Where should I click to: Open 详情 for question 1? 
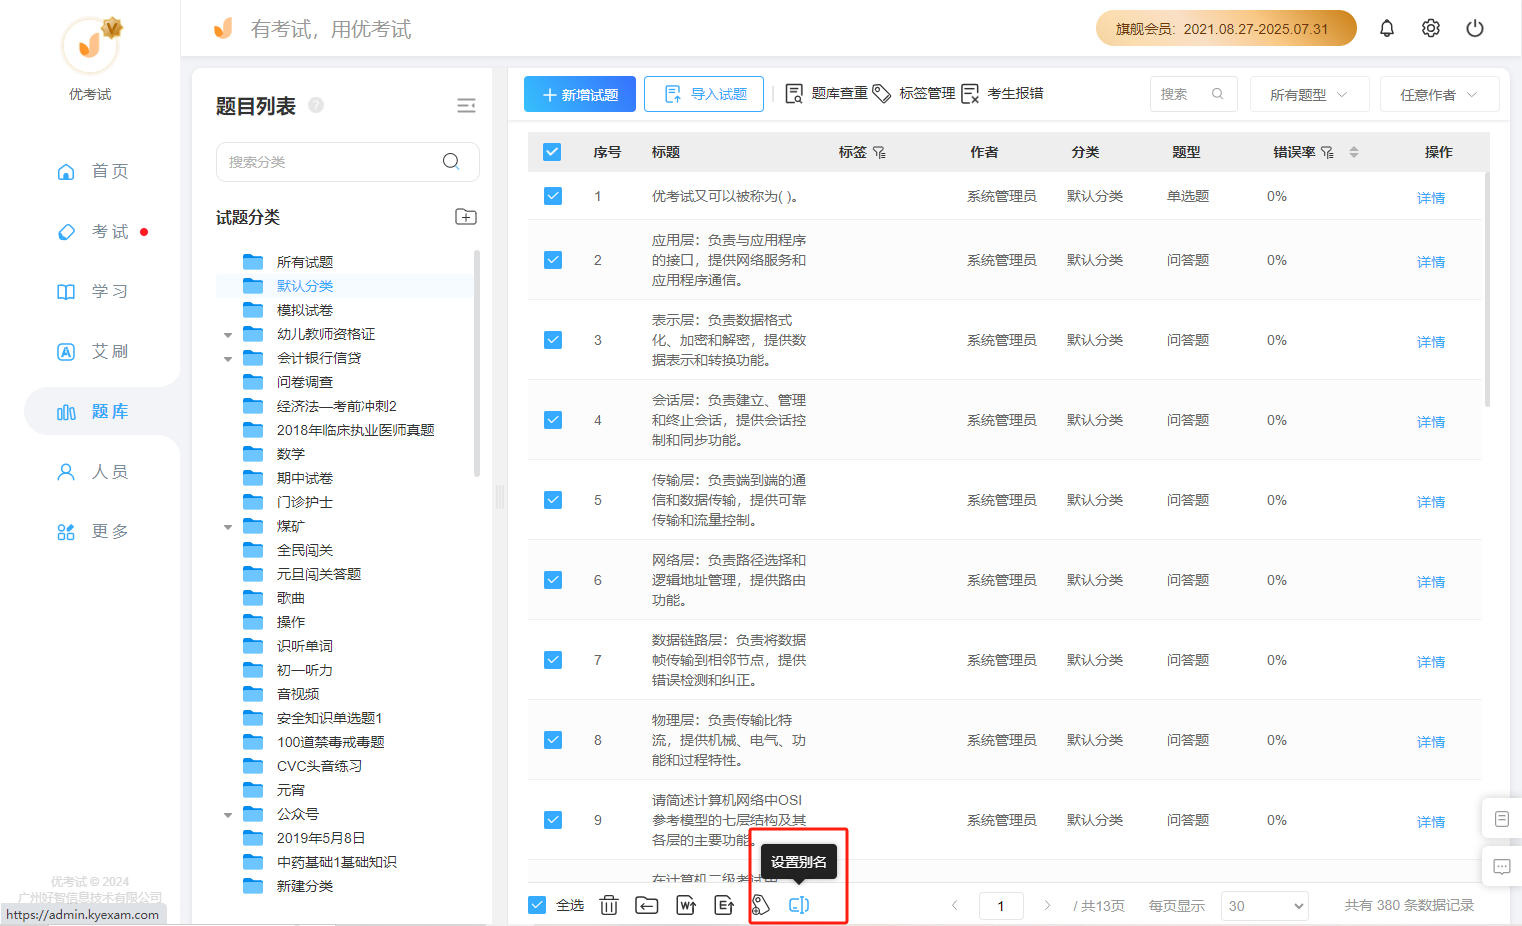[x=1431, y=198]
